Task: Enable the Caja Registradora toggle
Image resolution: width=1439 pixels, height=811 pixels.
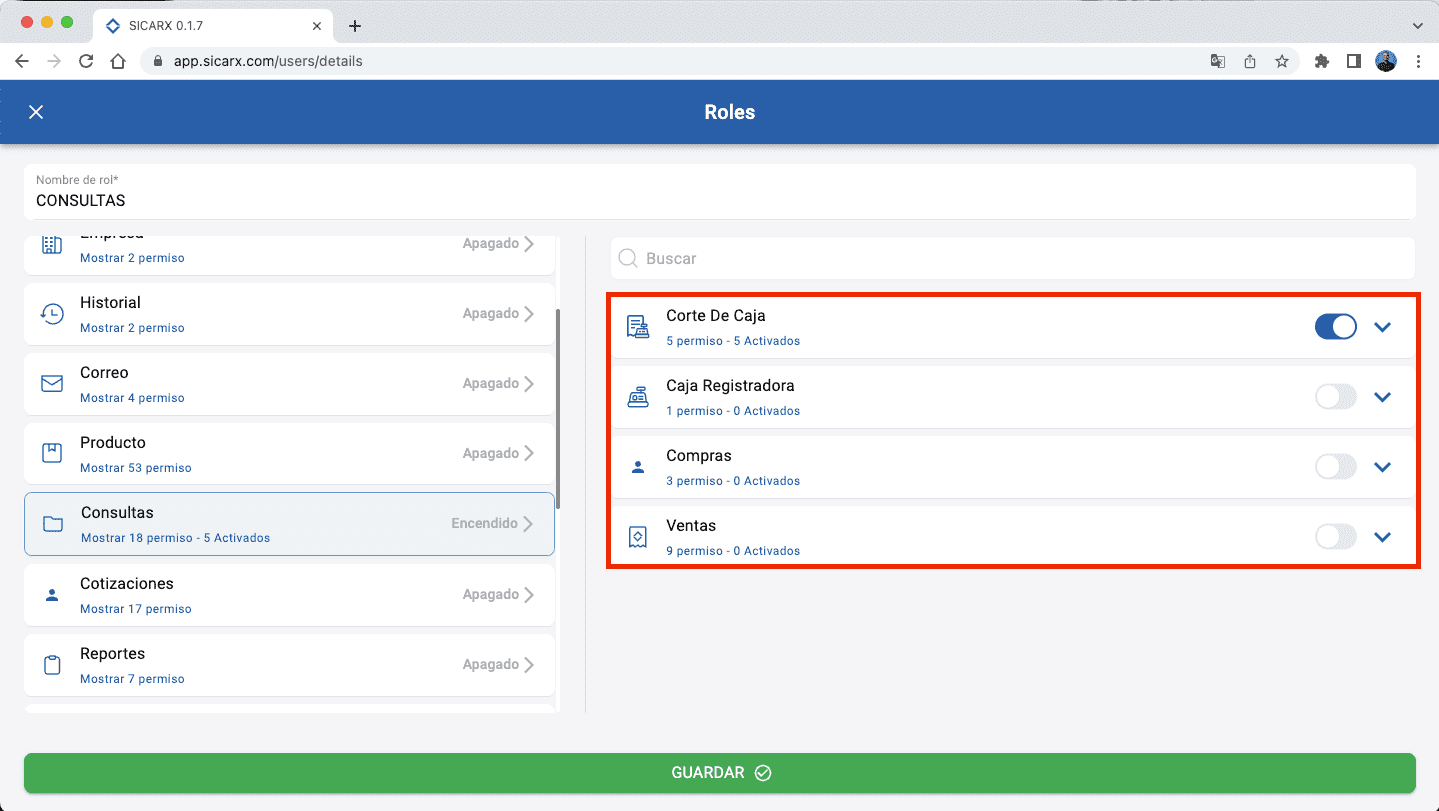Action: [x=1335, y=397]
